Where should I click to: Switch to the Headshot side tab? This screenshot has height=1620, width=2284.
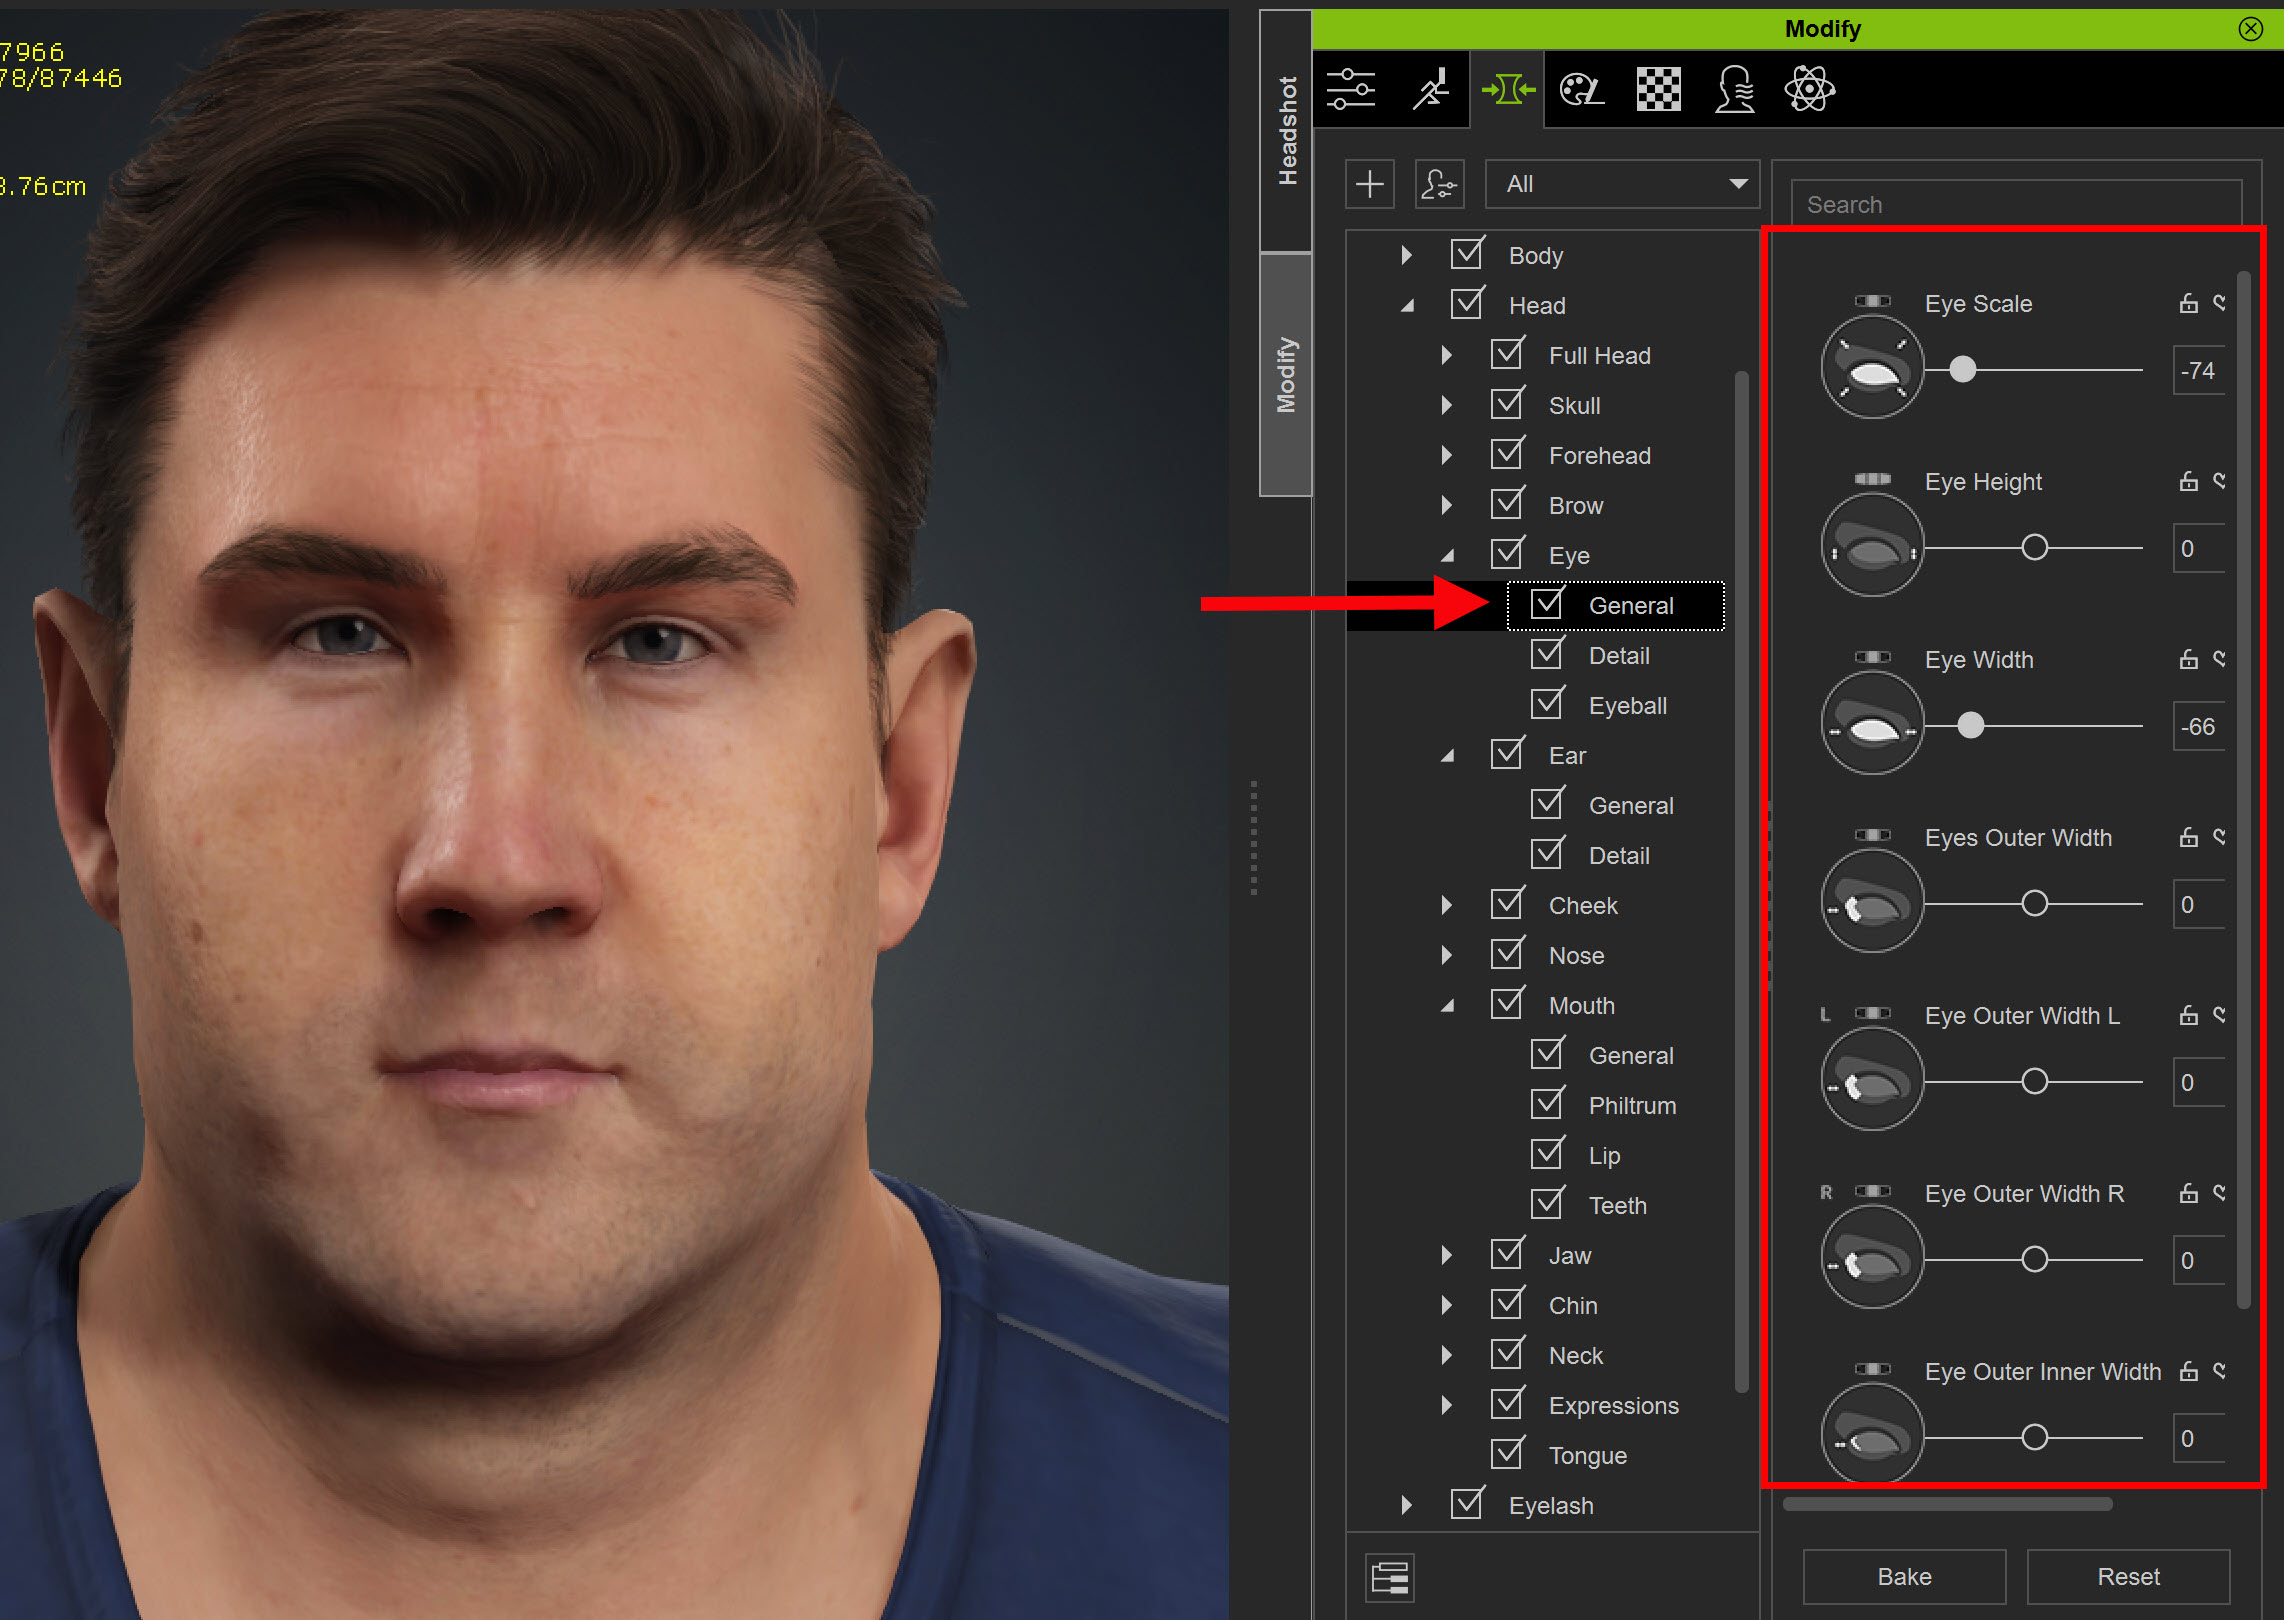(x=1286, y=130)
